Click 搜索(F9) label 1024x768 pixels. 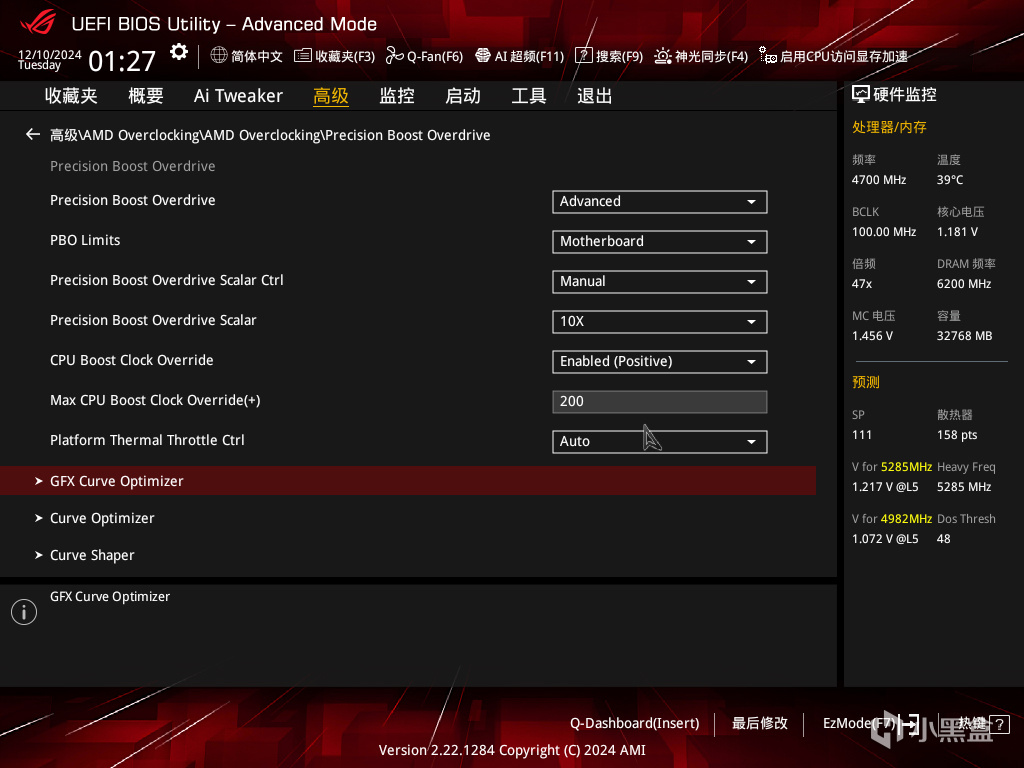coord(619,56)
